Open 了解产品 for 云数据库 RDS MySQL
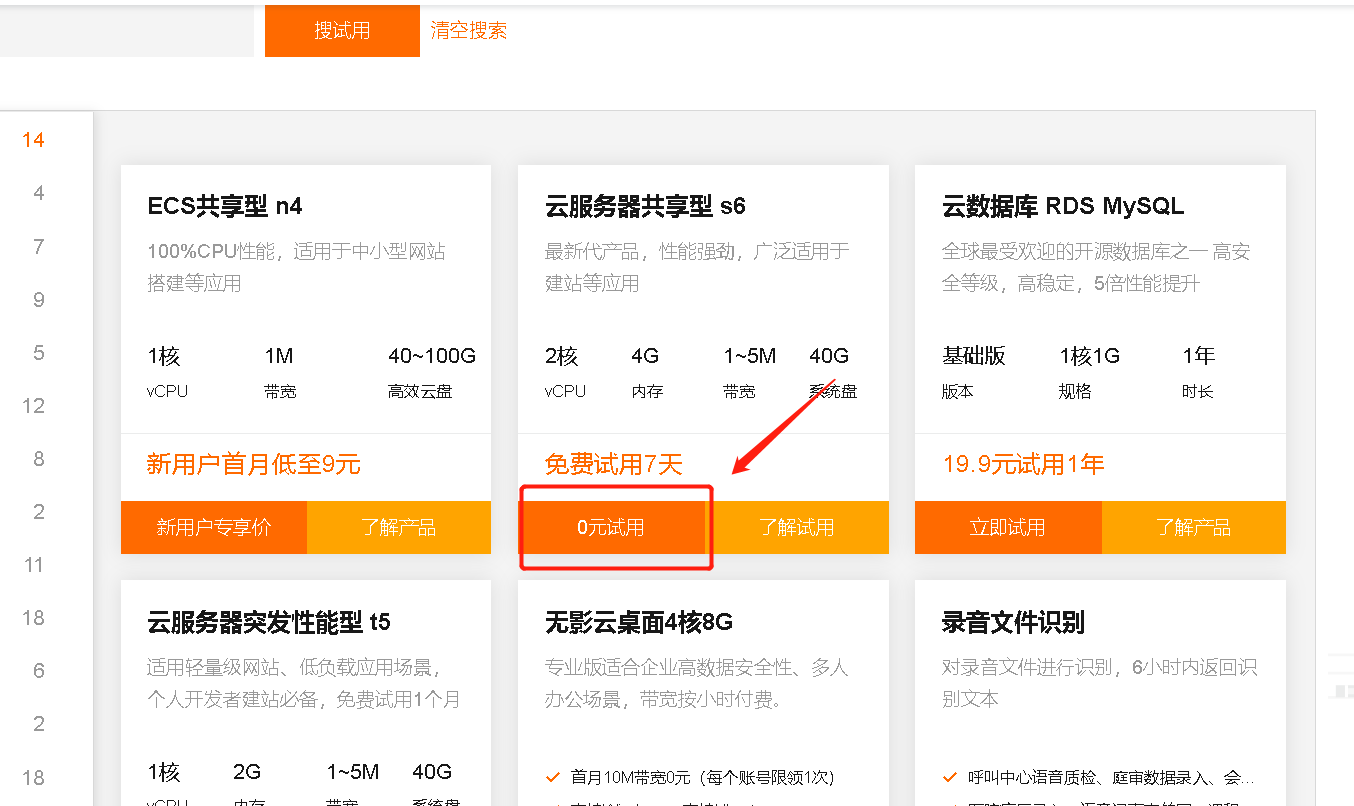1354x806 pixels. click(1194, 527)
